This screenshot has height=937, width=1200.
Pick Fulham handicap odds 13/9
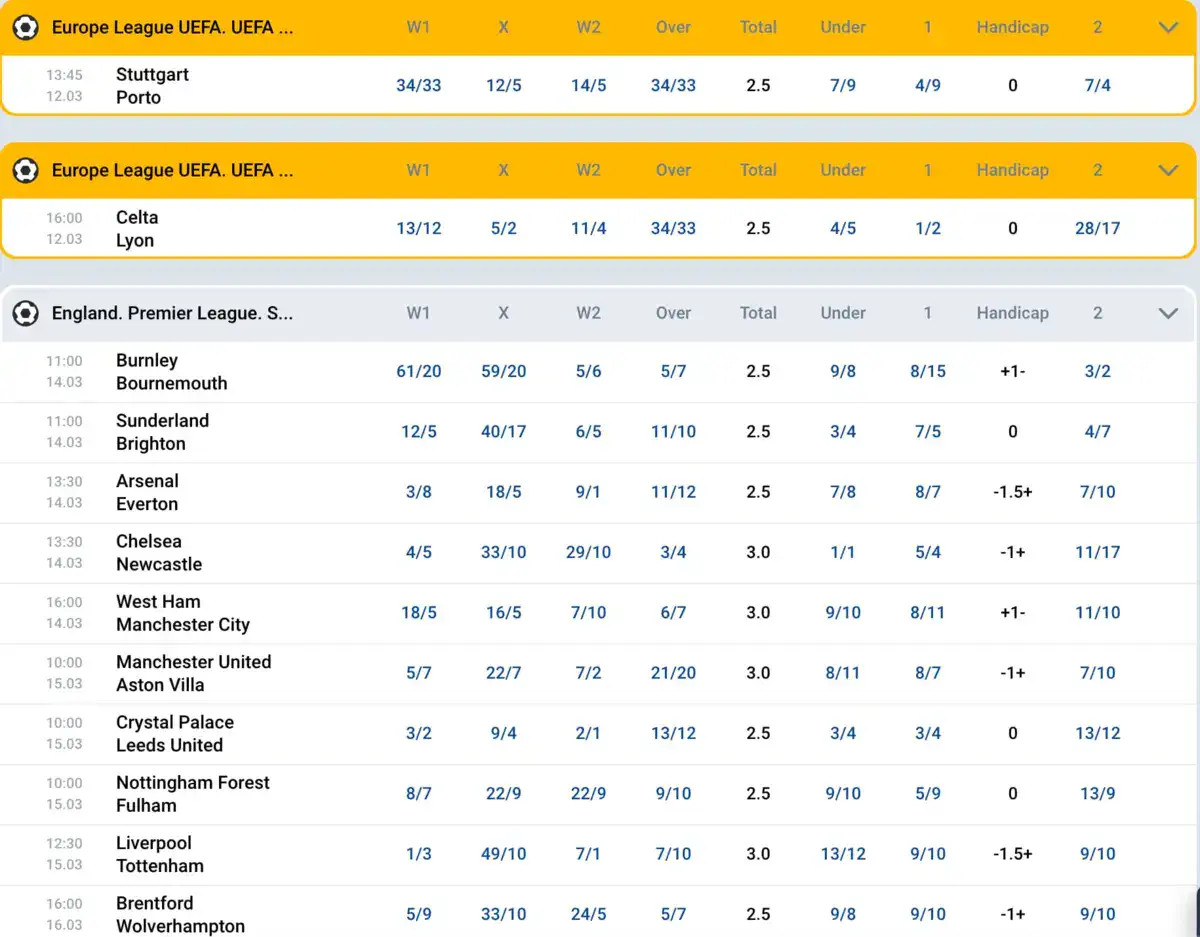click(x=1097, y=793)
